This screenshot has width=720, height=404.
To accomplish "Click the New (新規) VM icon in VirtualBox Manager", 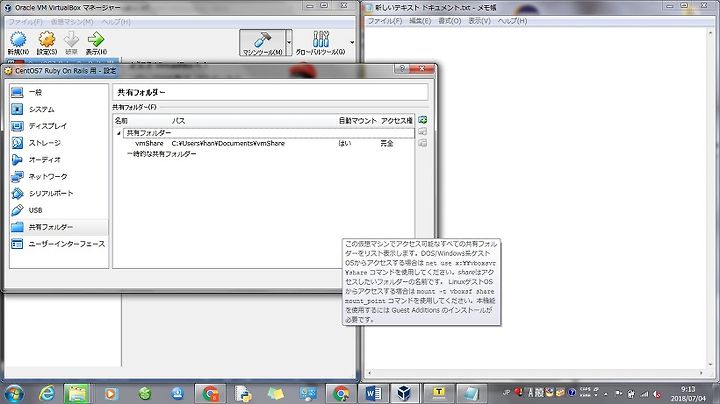I will 18,42.
